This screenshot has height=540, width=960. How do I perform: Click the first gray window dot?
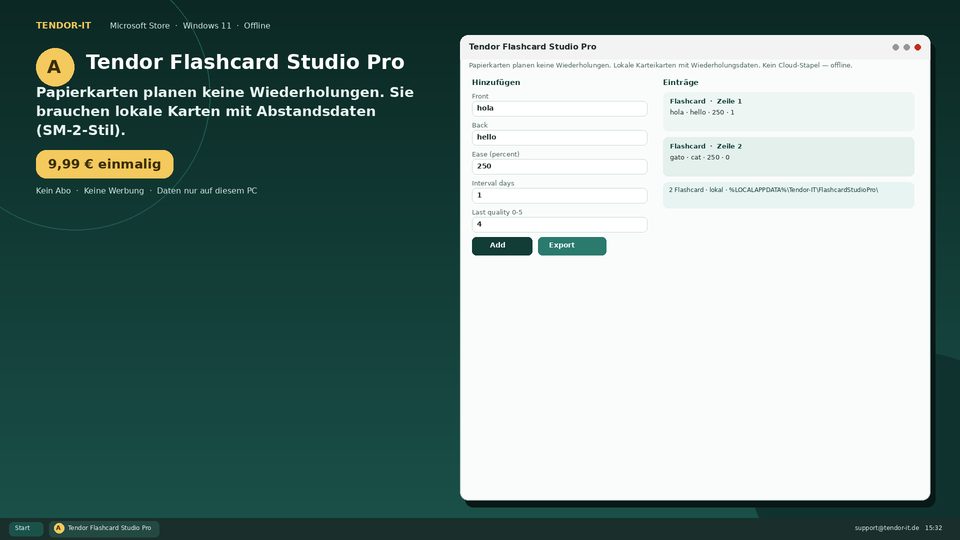click(x=895, y=47)
